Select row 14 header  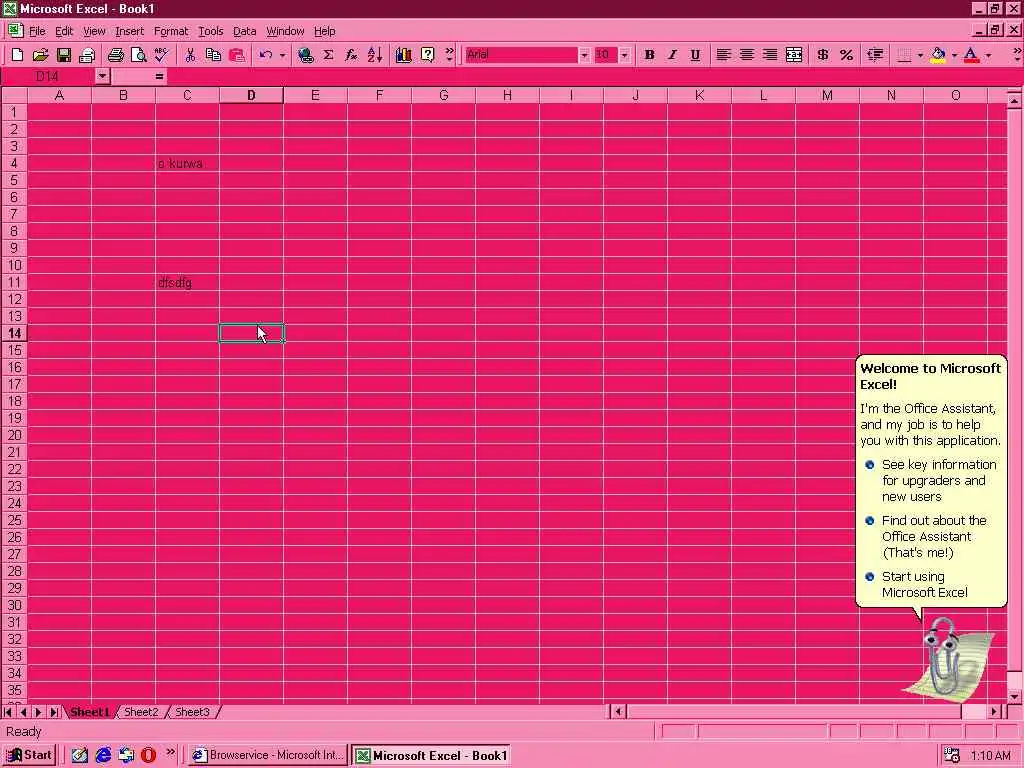coord(14,333)
